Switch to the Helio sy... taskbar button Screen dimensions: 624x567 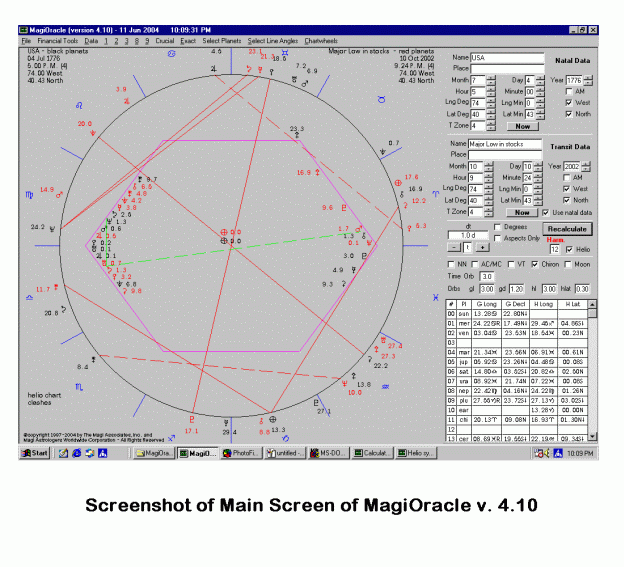(416, 453)
